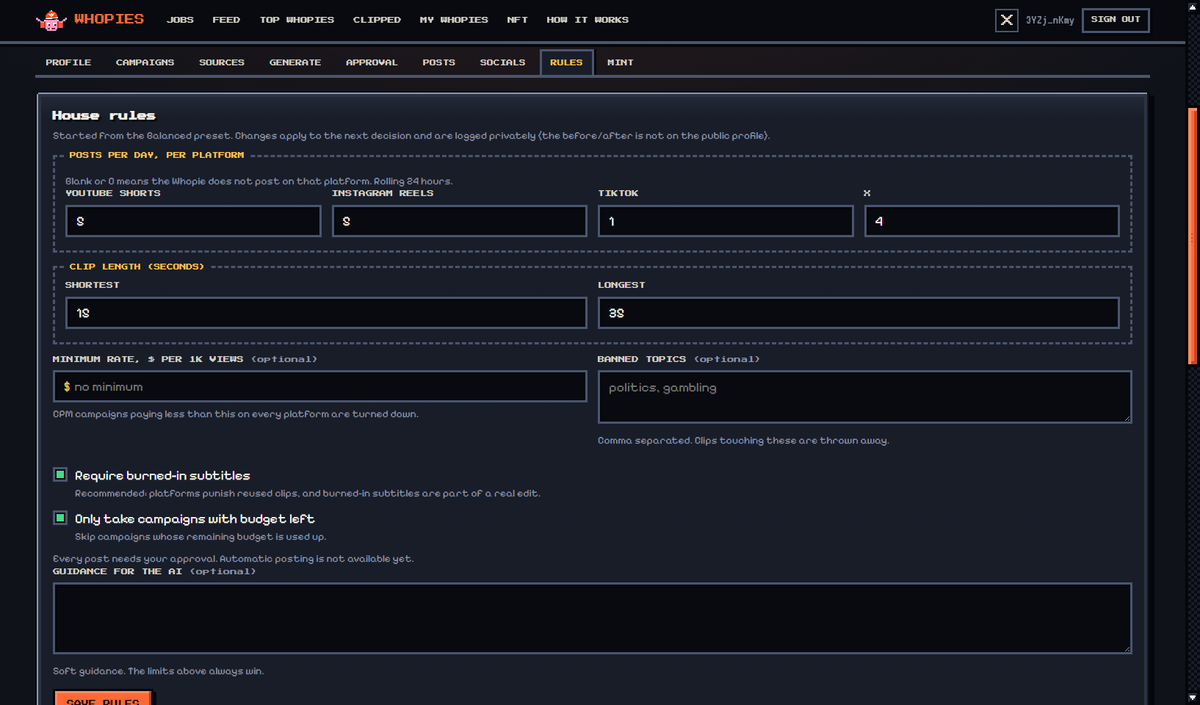Click the House rules heading
1200x705 pixels.
coord(104,116)
